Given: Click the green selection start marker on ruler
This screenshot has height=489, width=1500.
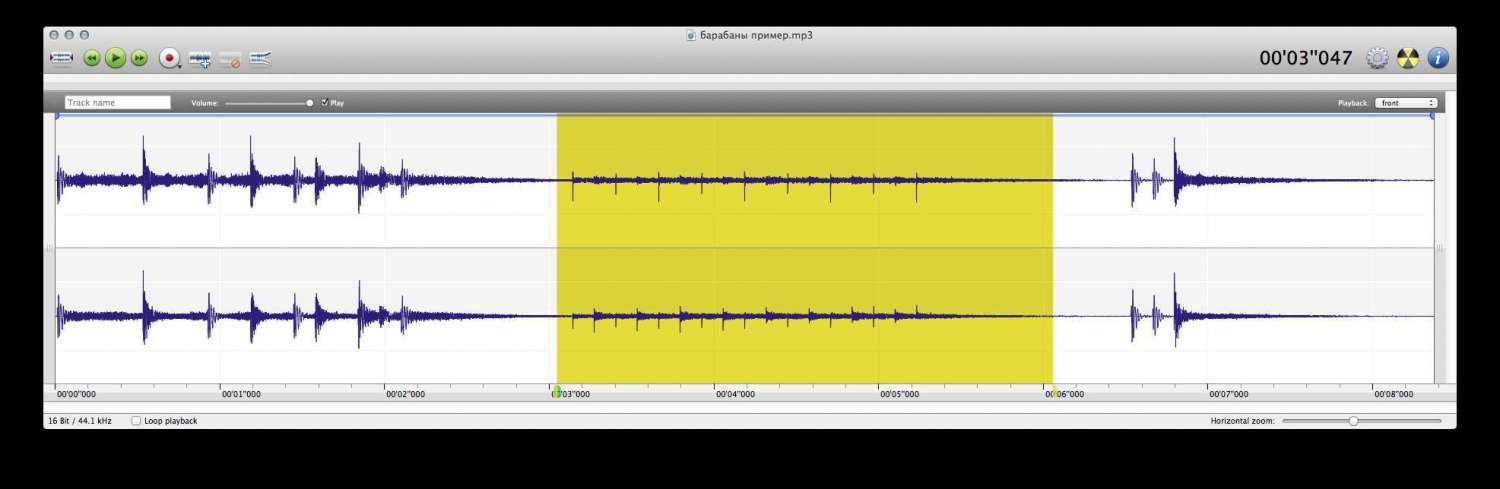Looking at the screenshot, I should tap(557, 391).
